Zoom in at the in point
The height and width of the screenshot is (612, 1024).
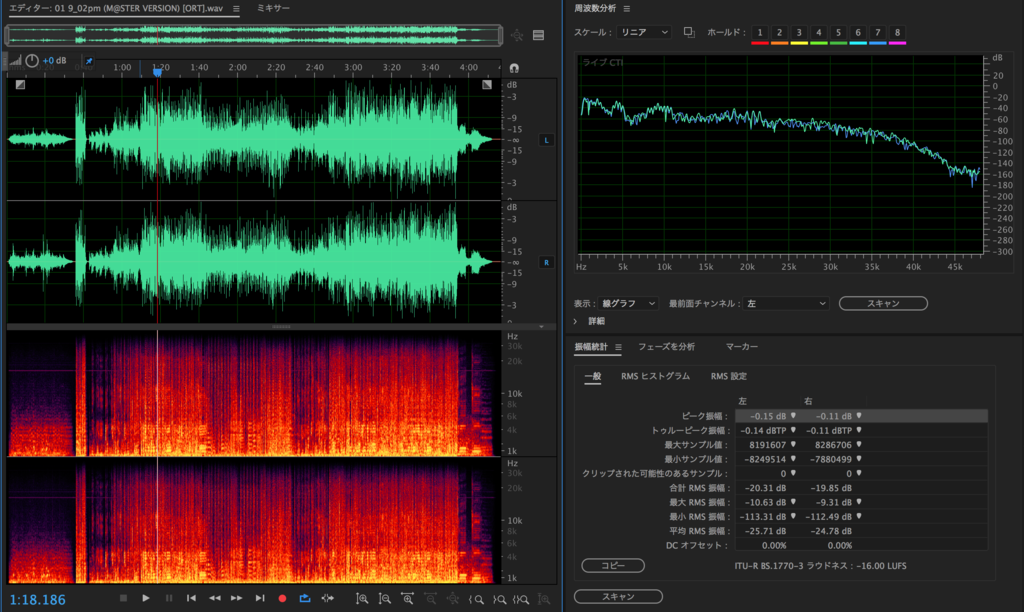point(476,599)
